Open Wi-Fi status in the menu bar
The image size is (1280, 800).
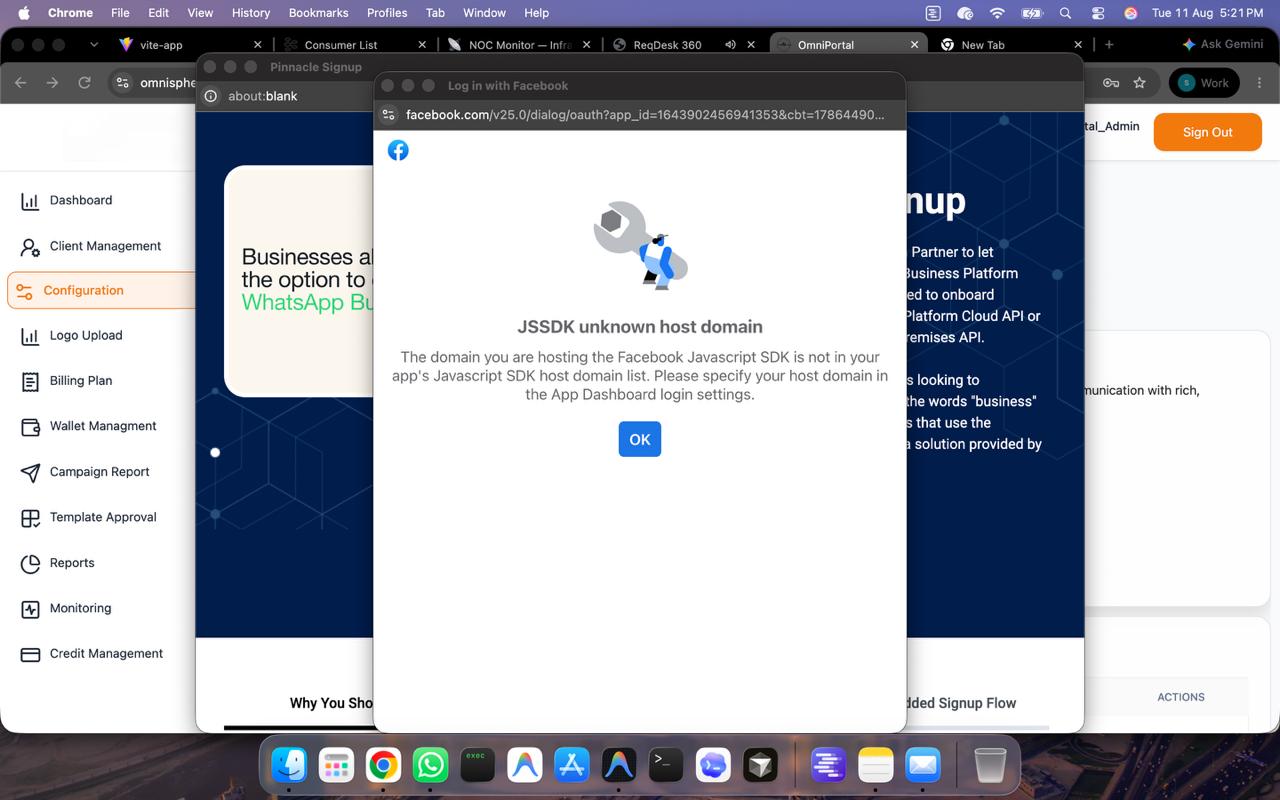(x=997, y=13)
